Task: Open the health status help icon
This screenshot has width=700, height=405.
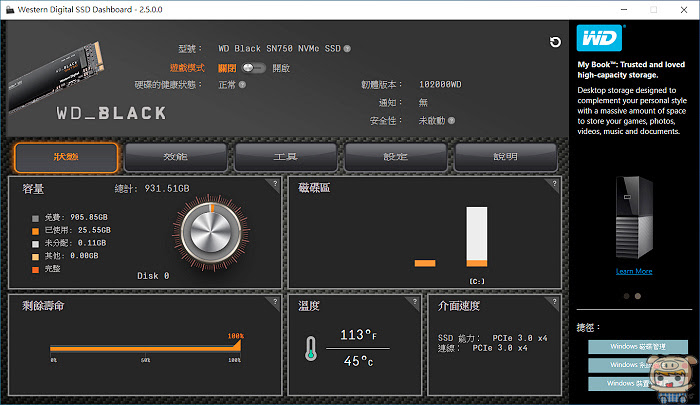Action: pos(242,84)
